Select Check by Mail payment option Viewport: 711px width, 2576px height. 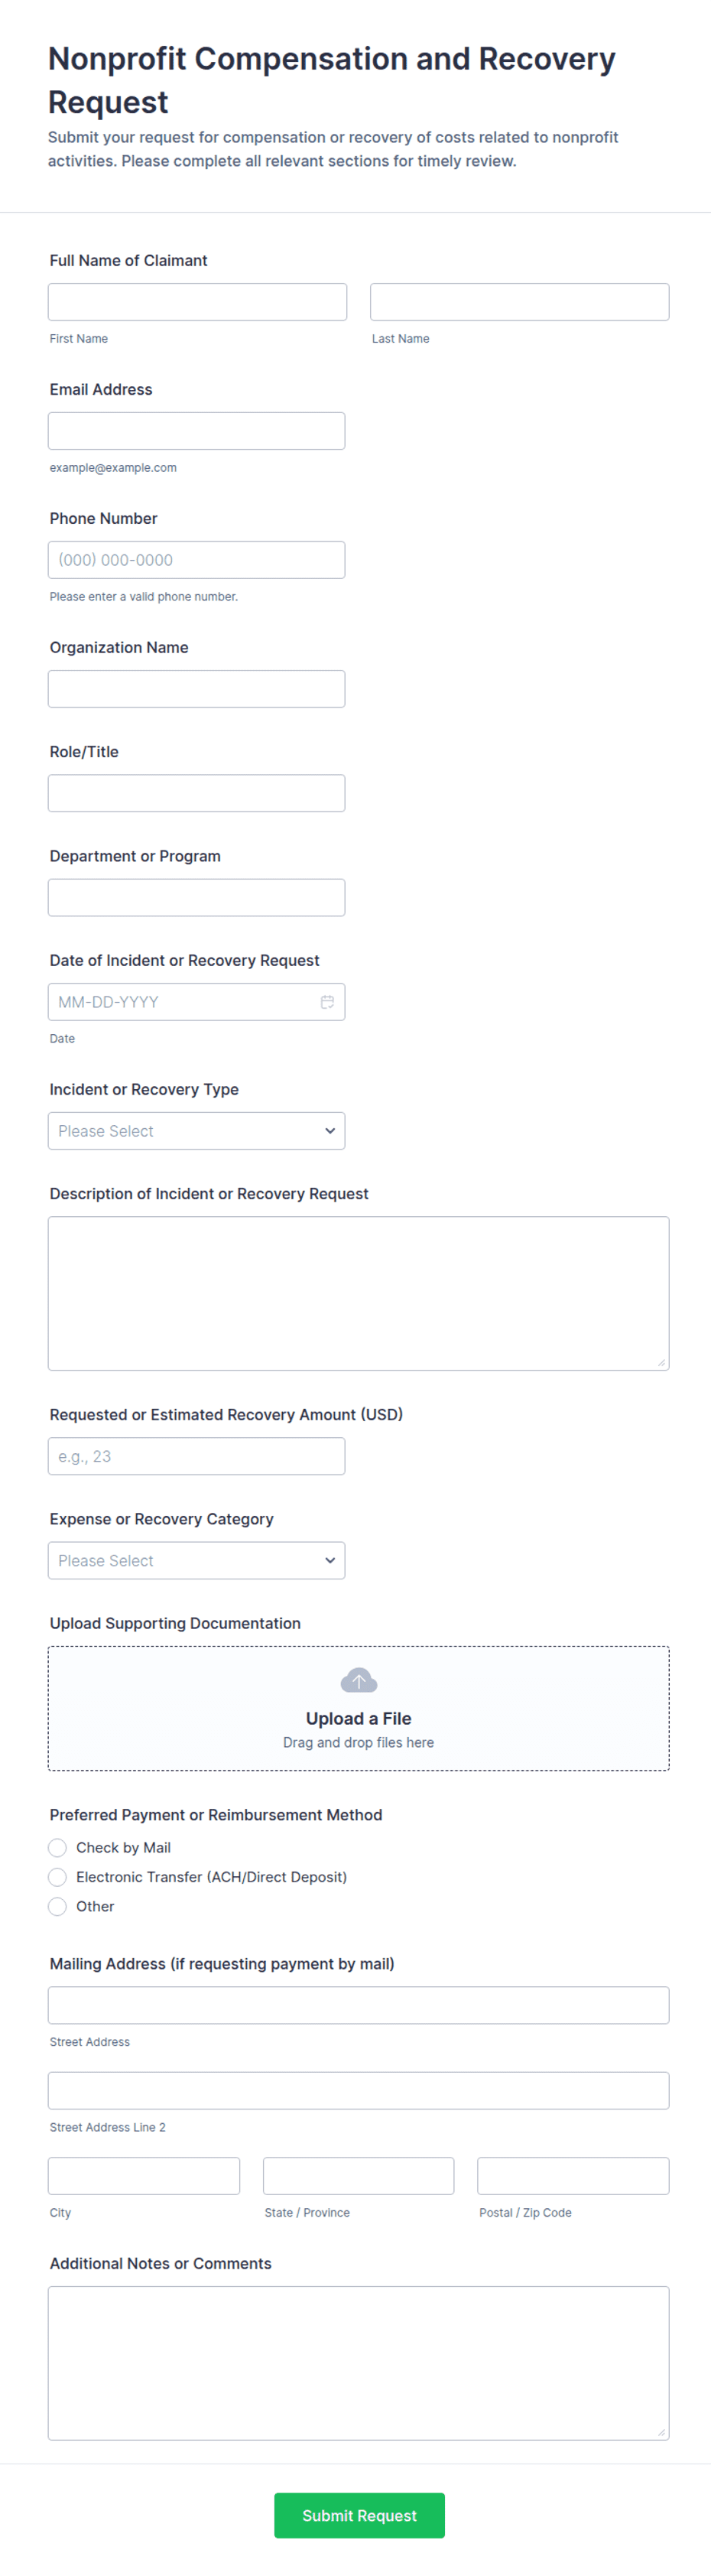point(58,1848)
